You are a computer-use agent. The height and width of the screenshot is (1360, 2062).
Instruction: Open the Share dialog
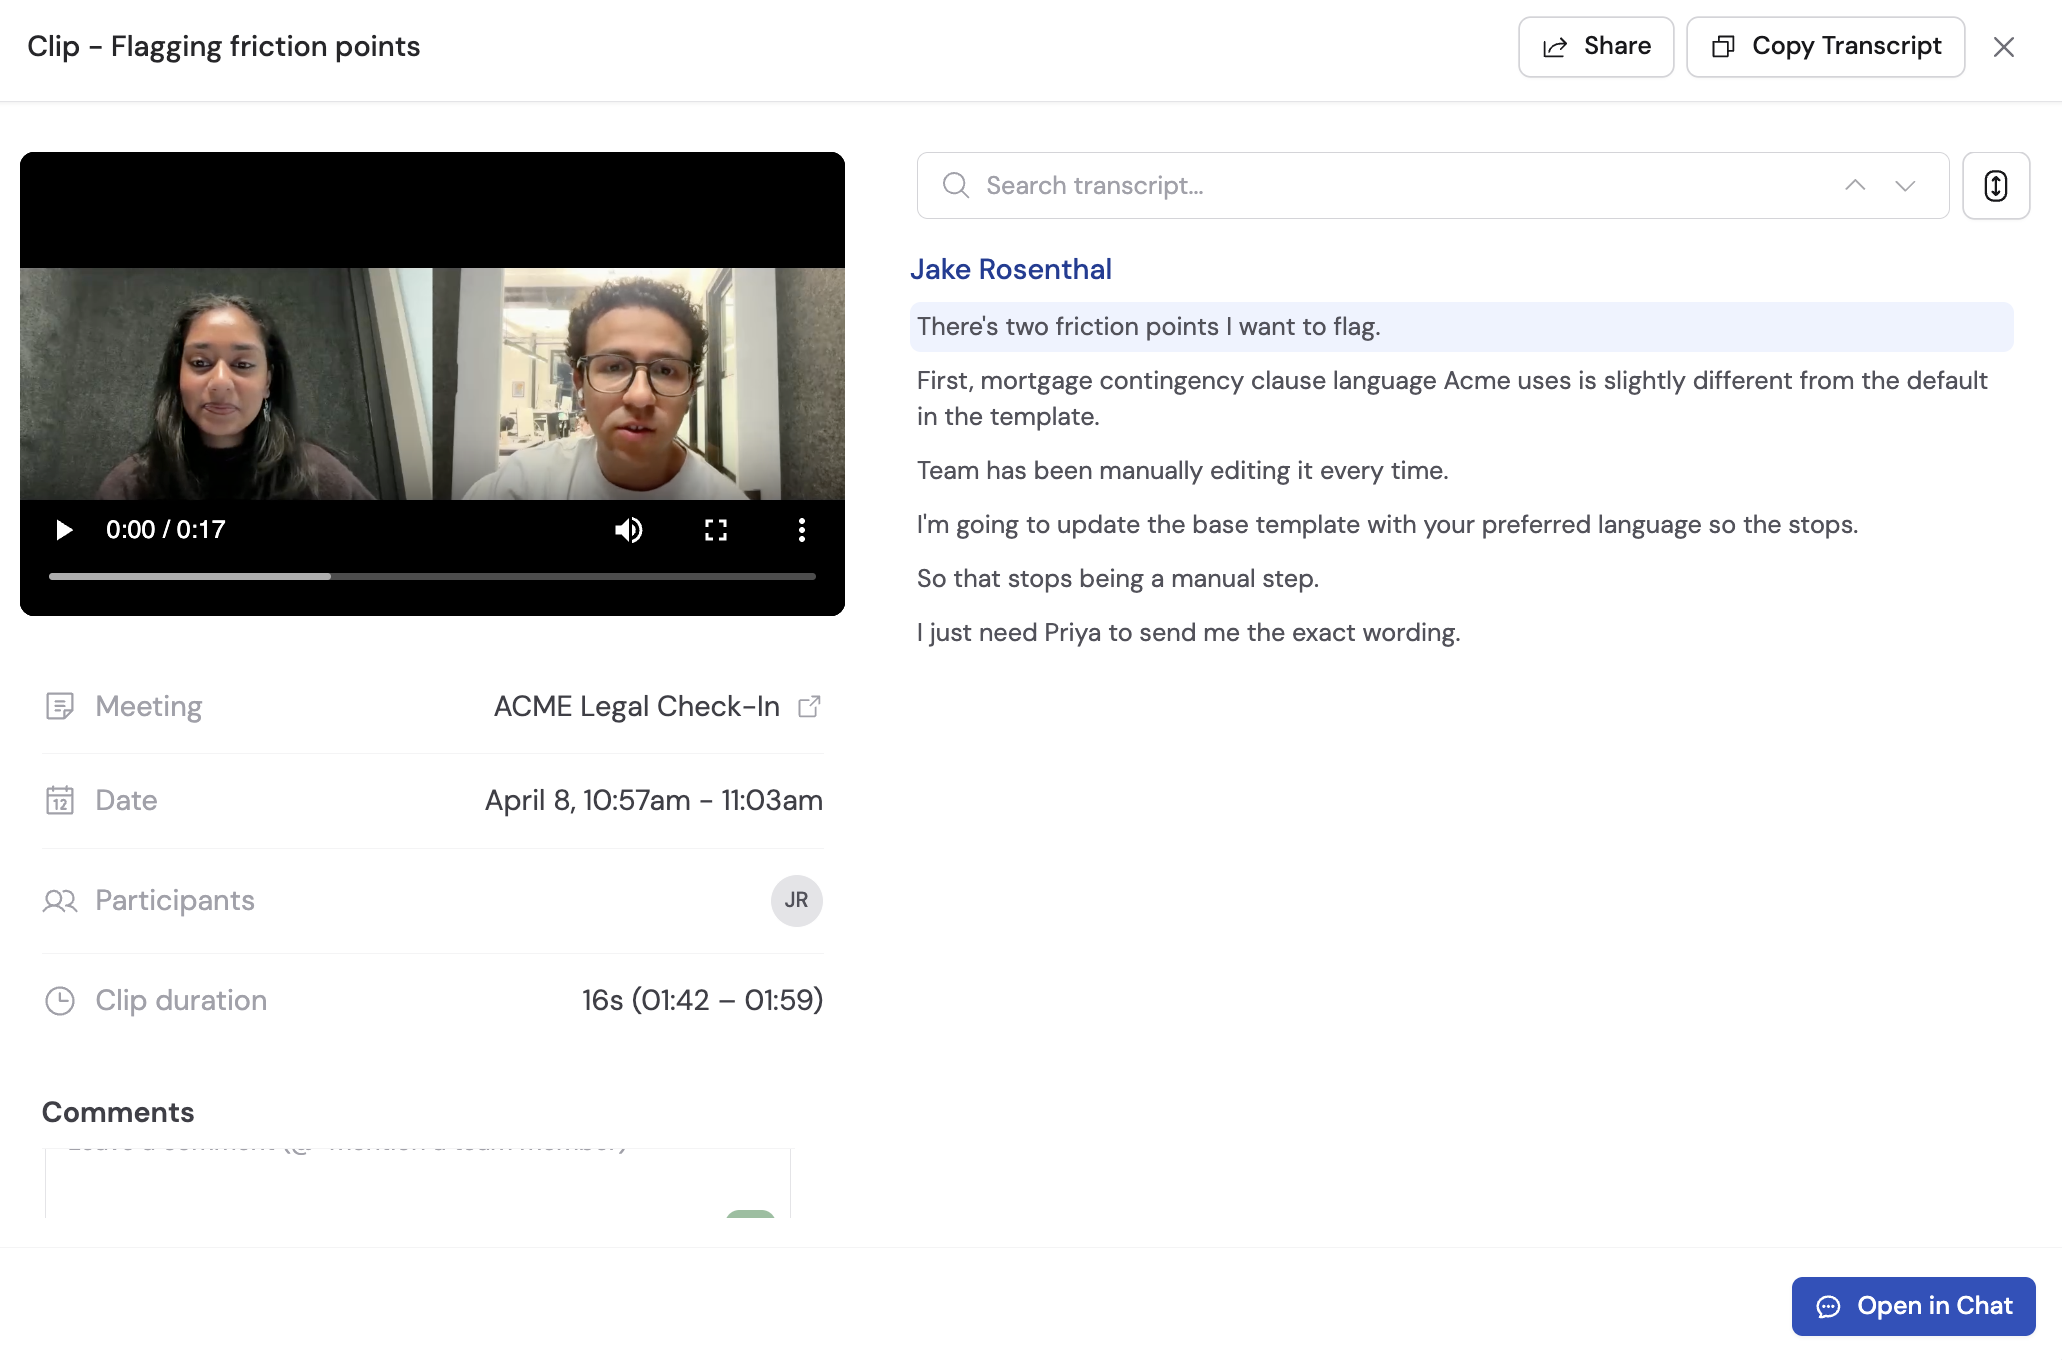[x=1595, y=46]
